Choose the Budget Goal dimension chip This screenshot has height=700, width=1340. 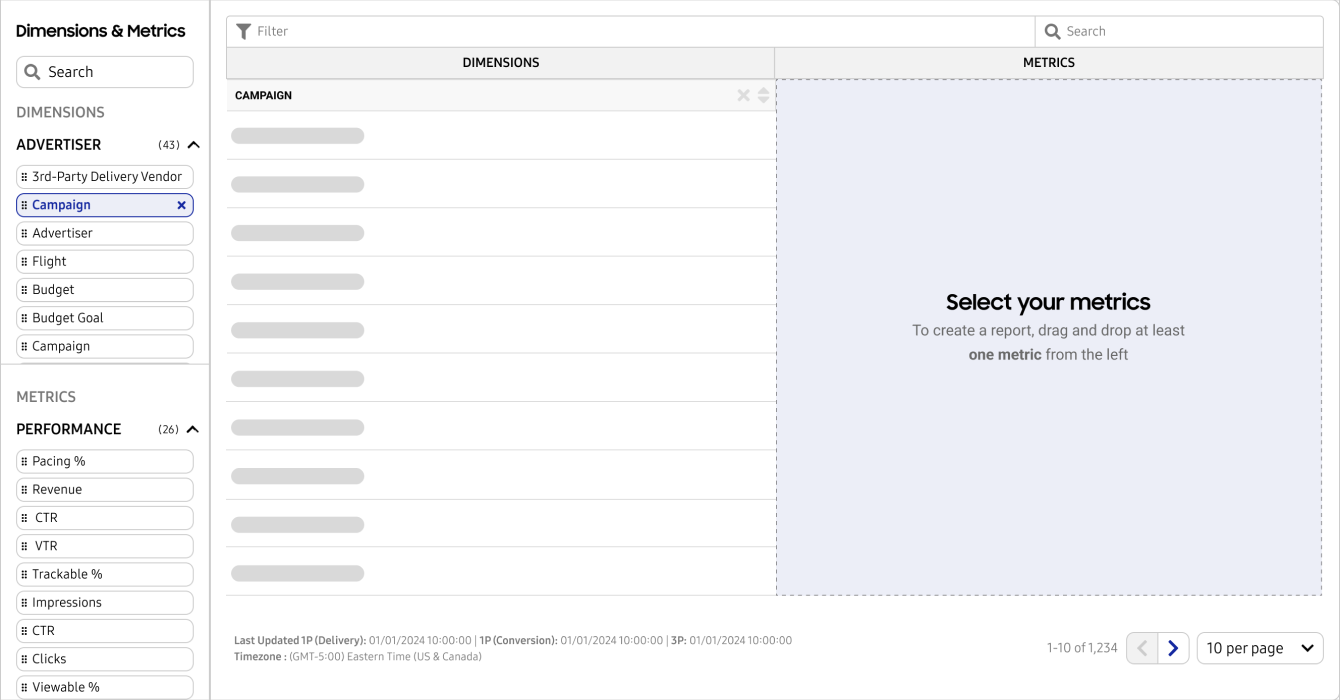click(x=106, y=318)
